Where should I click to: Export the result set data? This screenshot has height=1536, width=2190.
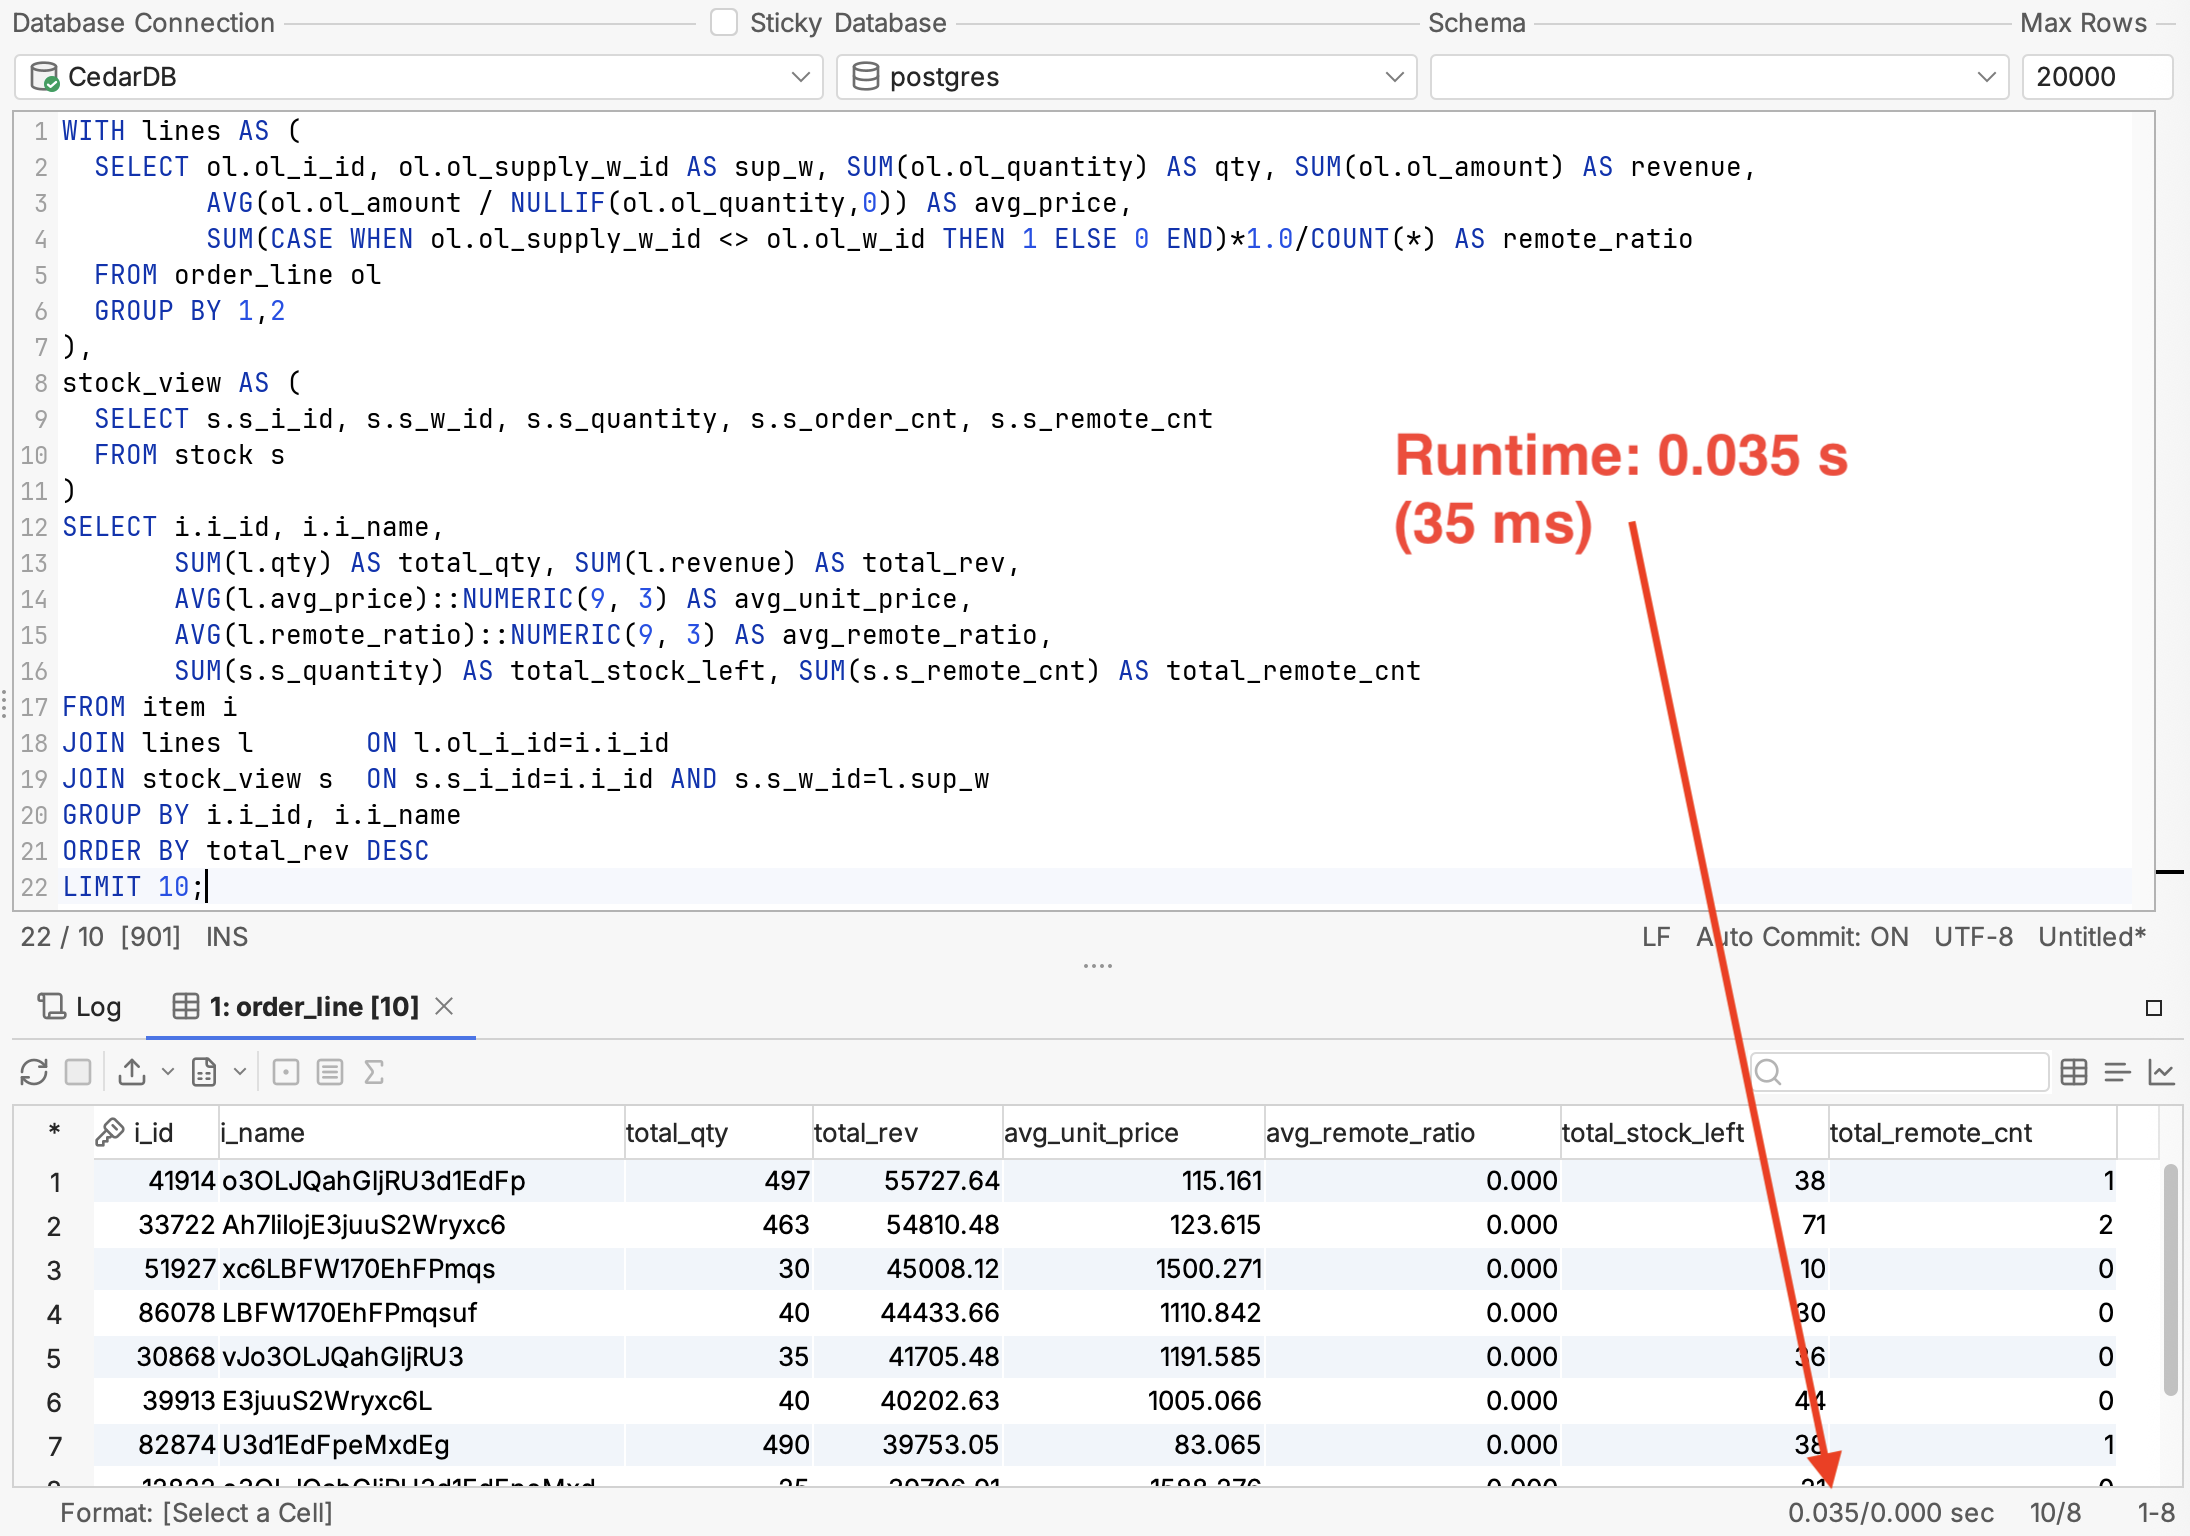133,1071
